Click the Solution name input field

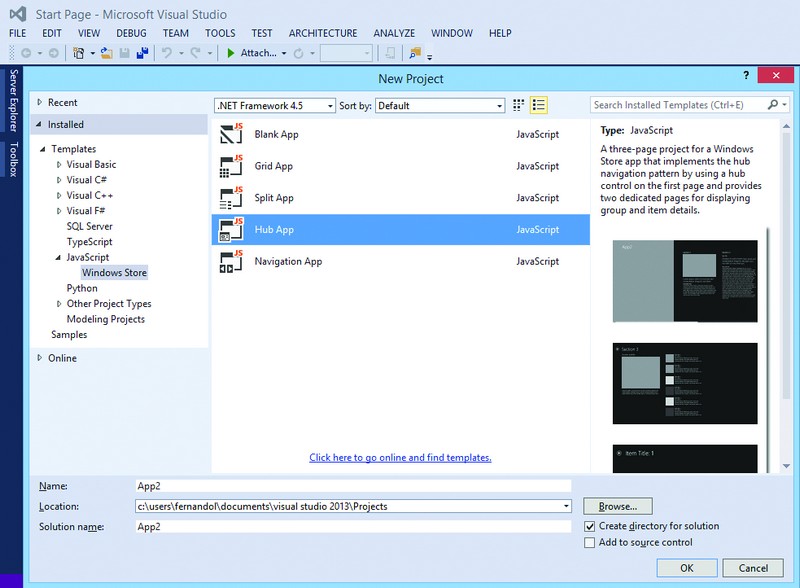[353, 526]
